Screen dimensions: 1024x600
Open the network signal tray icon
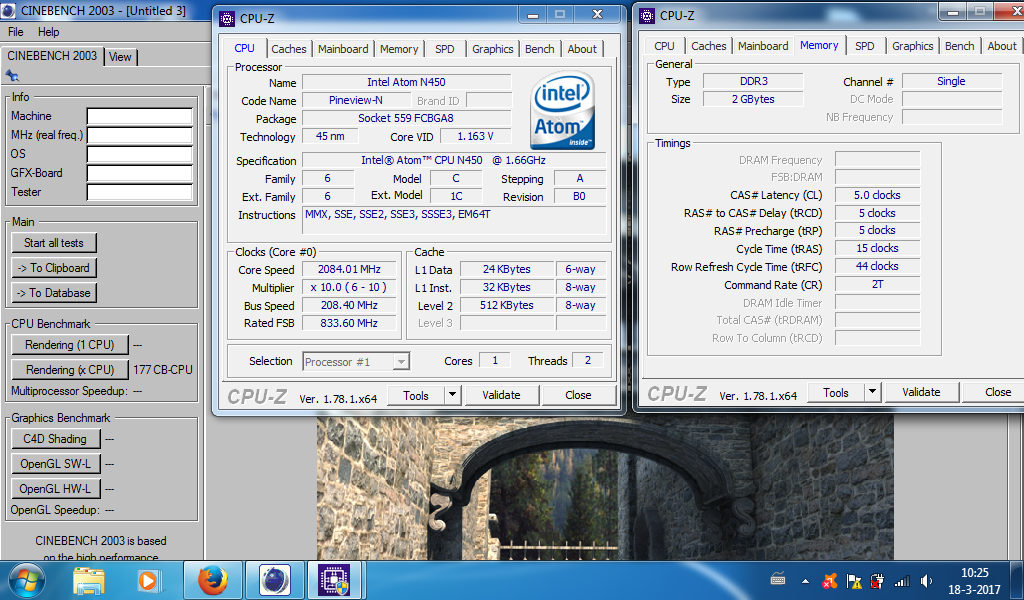(x=902, y=580)
